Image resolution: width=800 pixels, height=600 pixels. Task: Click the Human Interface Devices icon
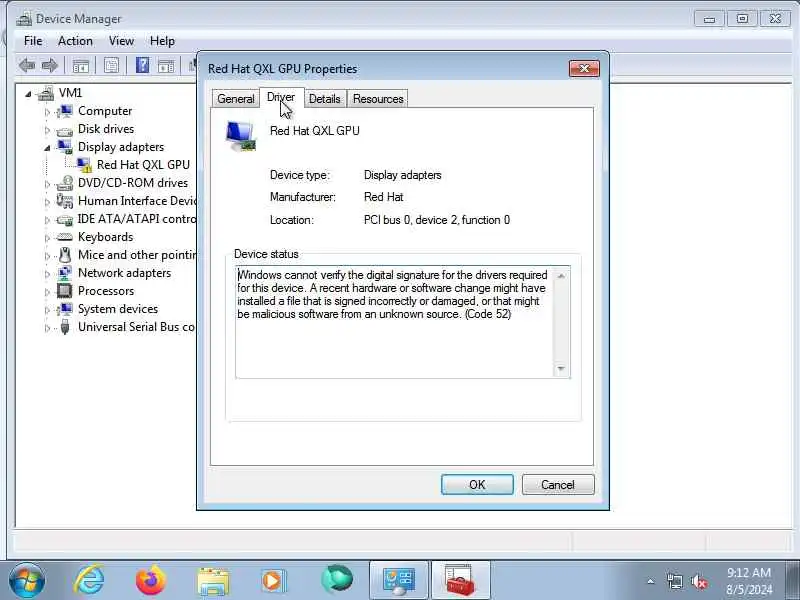(65, 201)
